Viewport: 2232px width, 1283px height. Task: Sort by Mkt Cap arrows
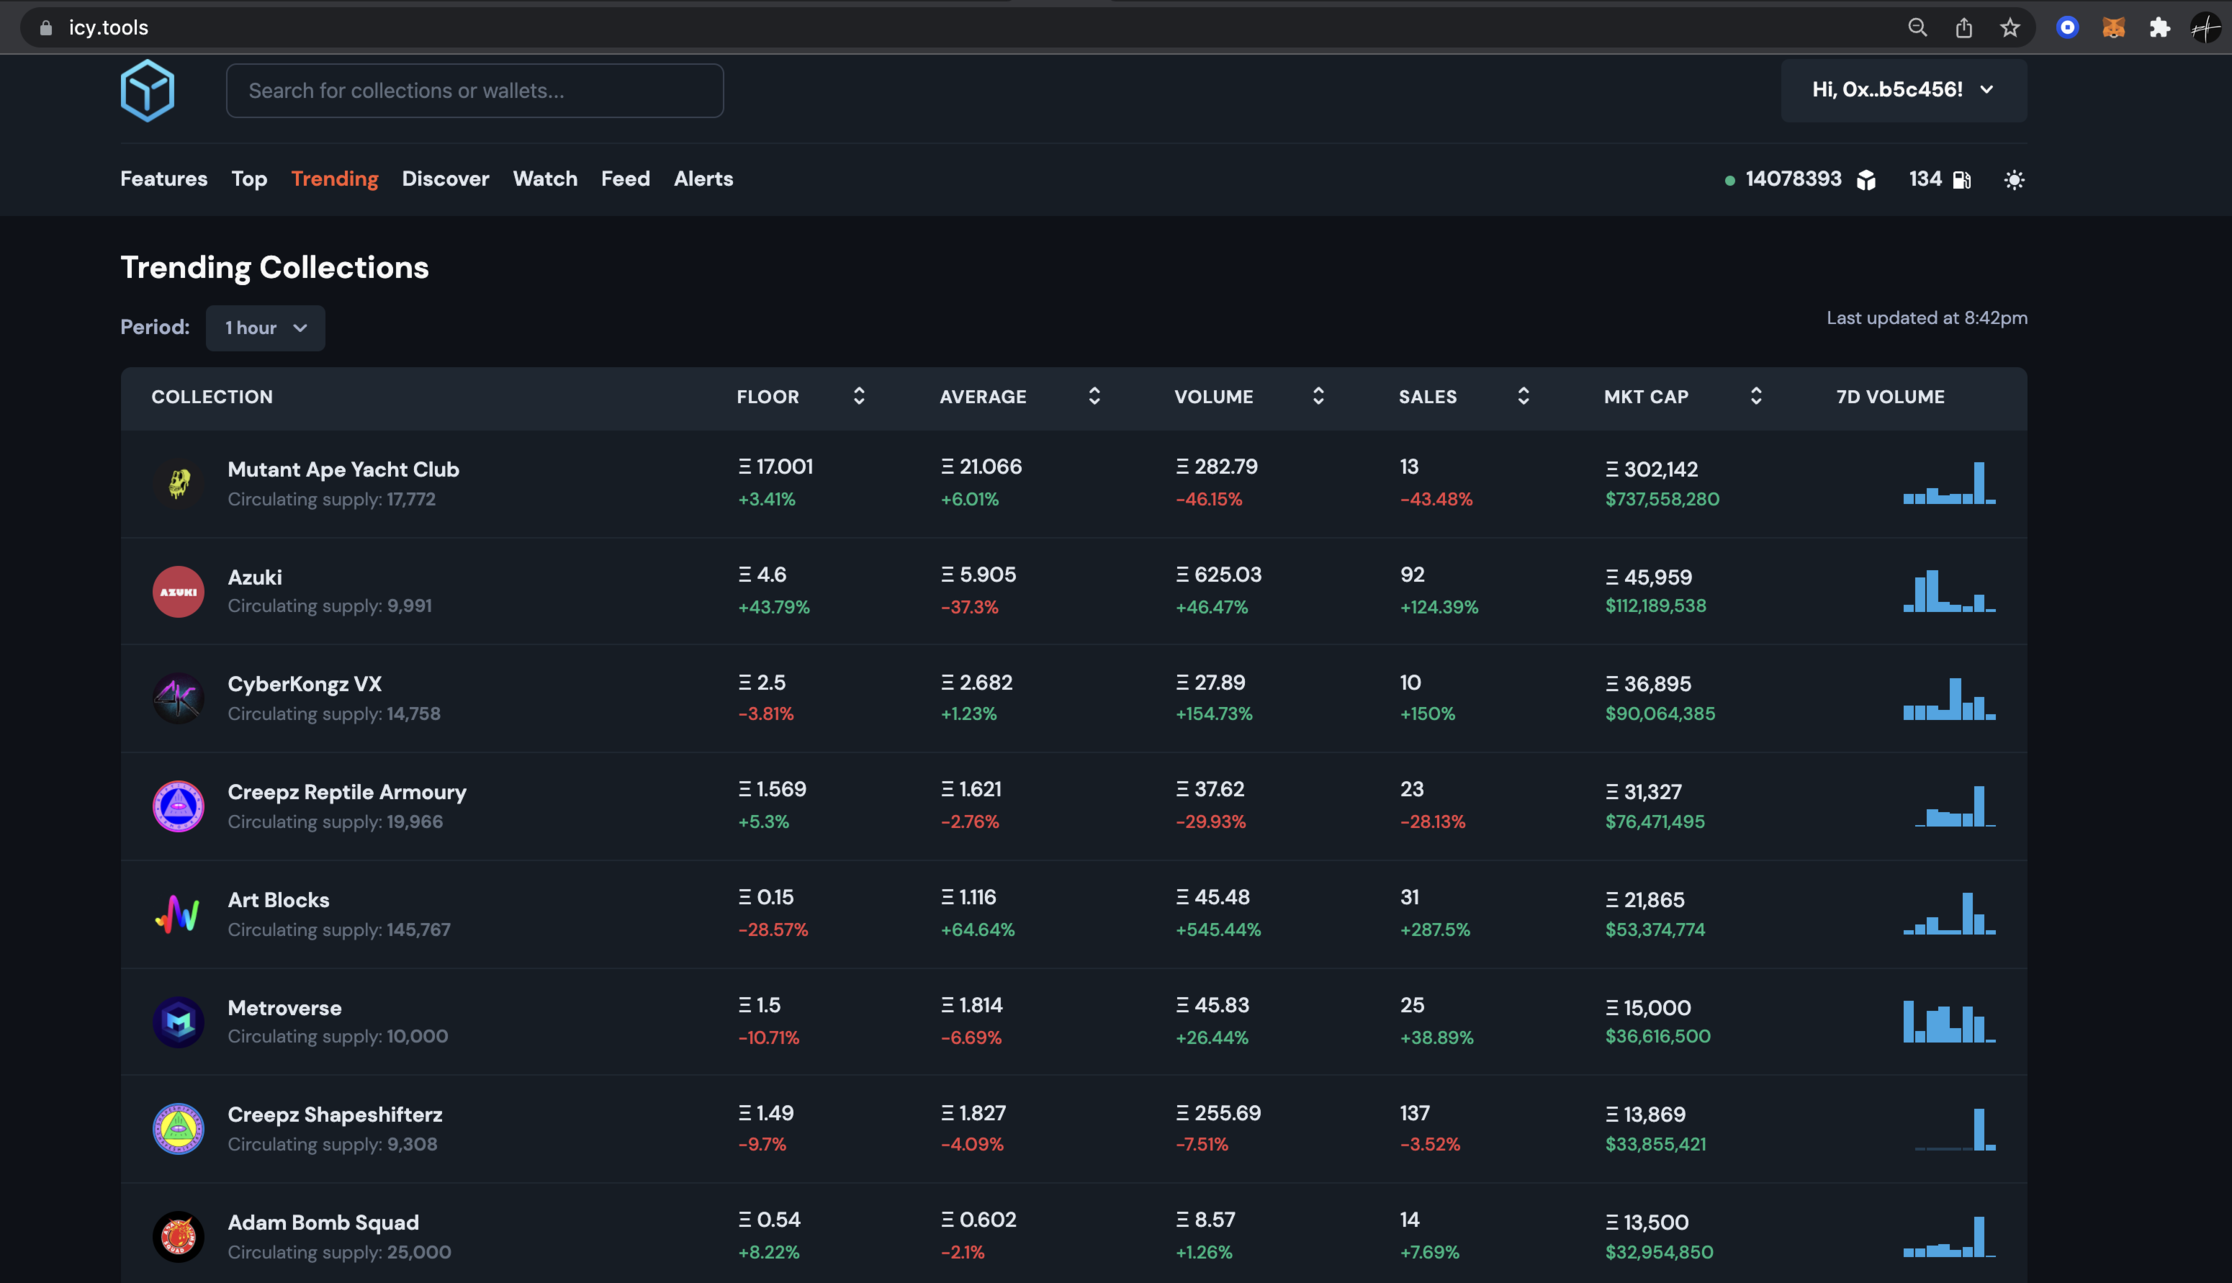click(x=1756, y=397)
